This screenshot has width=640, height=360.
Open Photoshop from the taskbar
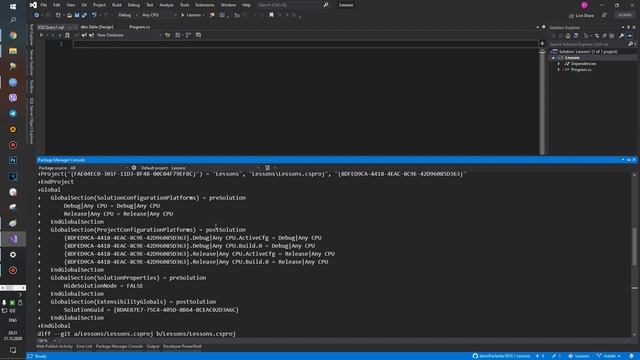13,160
